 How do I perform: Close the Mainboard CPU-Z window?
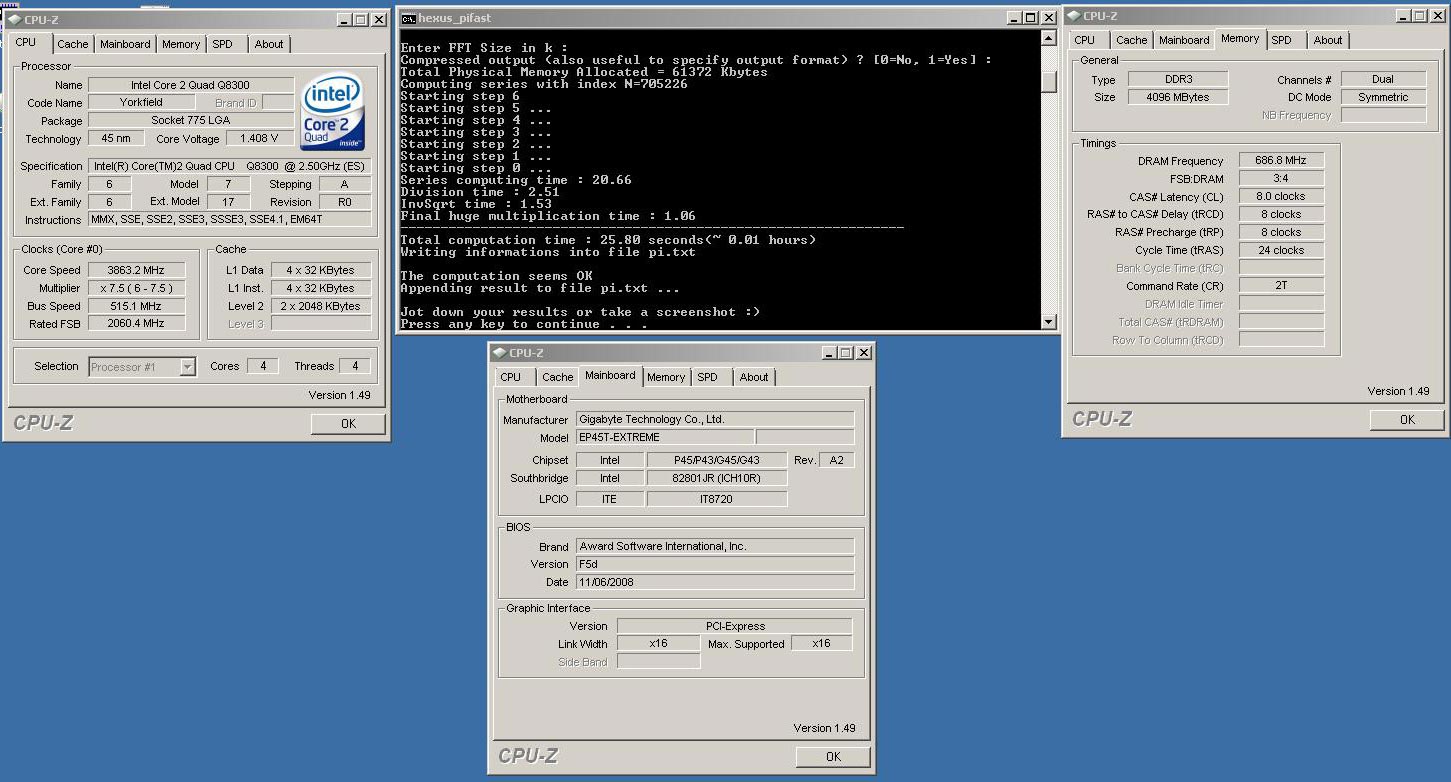click(x=864, y=353)
